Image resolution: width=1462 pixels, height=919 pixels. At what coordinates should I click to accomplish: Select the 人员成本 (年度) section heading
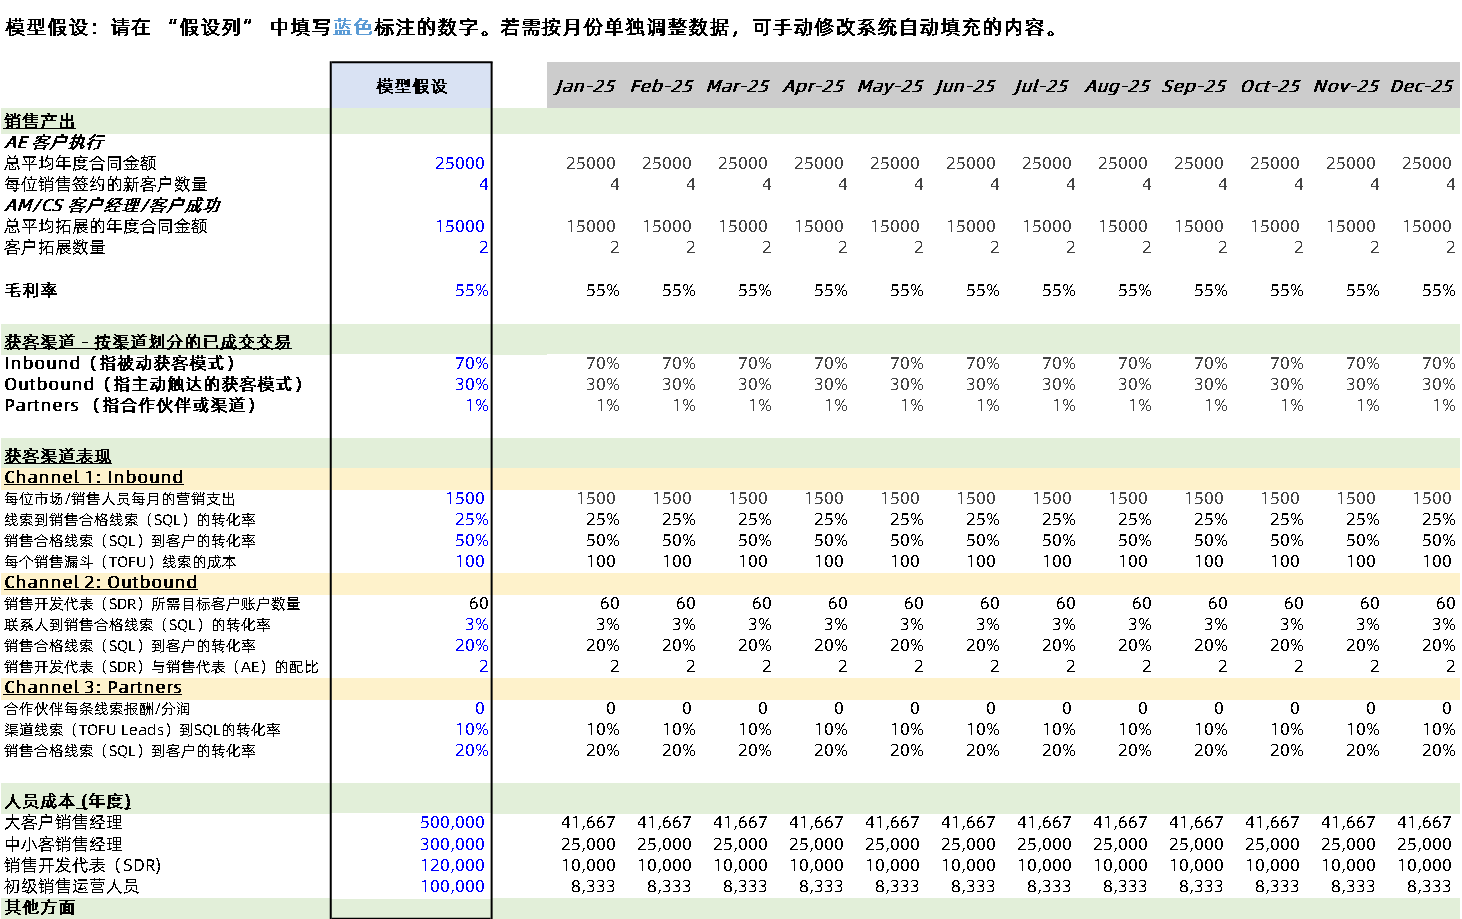click(67, 801)
